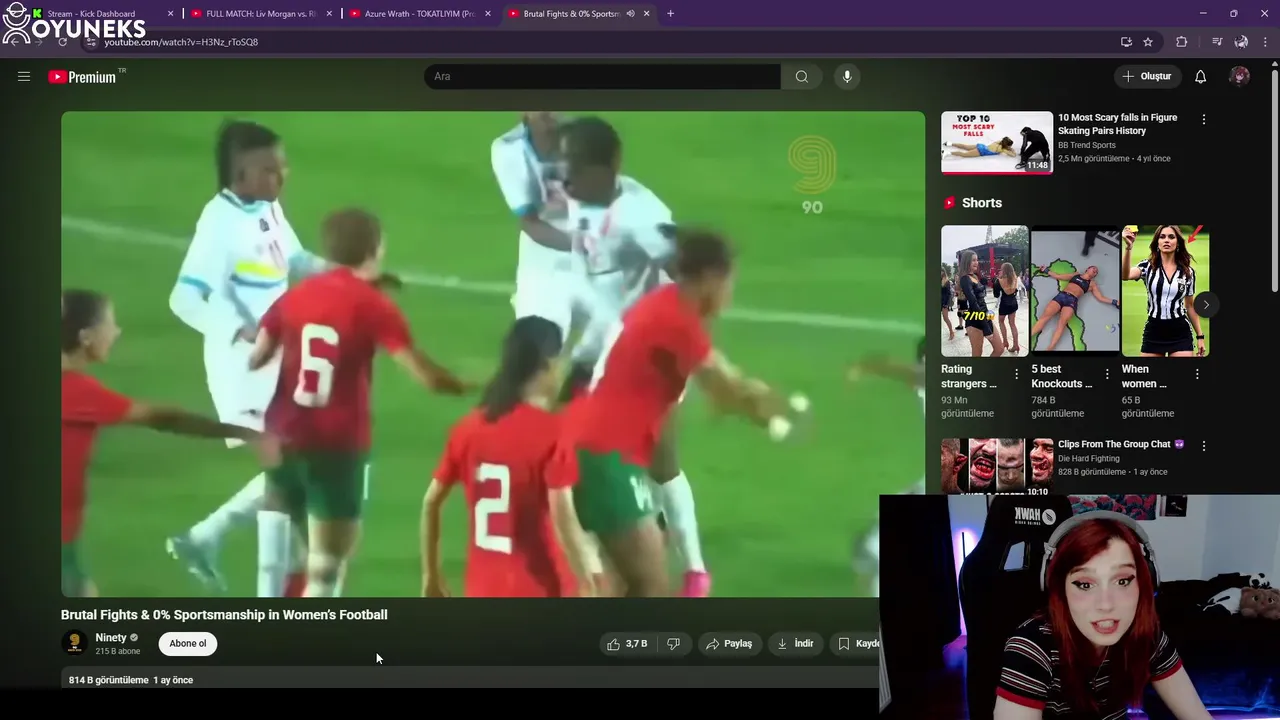Click the Shorts section heading

click(982, 203)
